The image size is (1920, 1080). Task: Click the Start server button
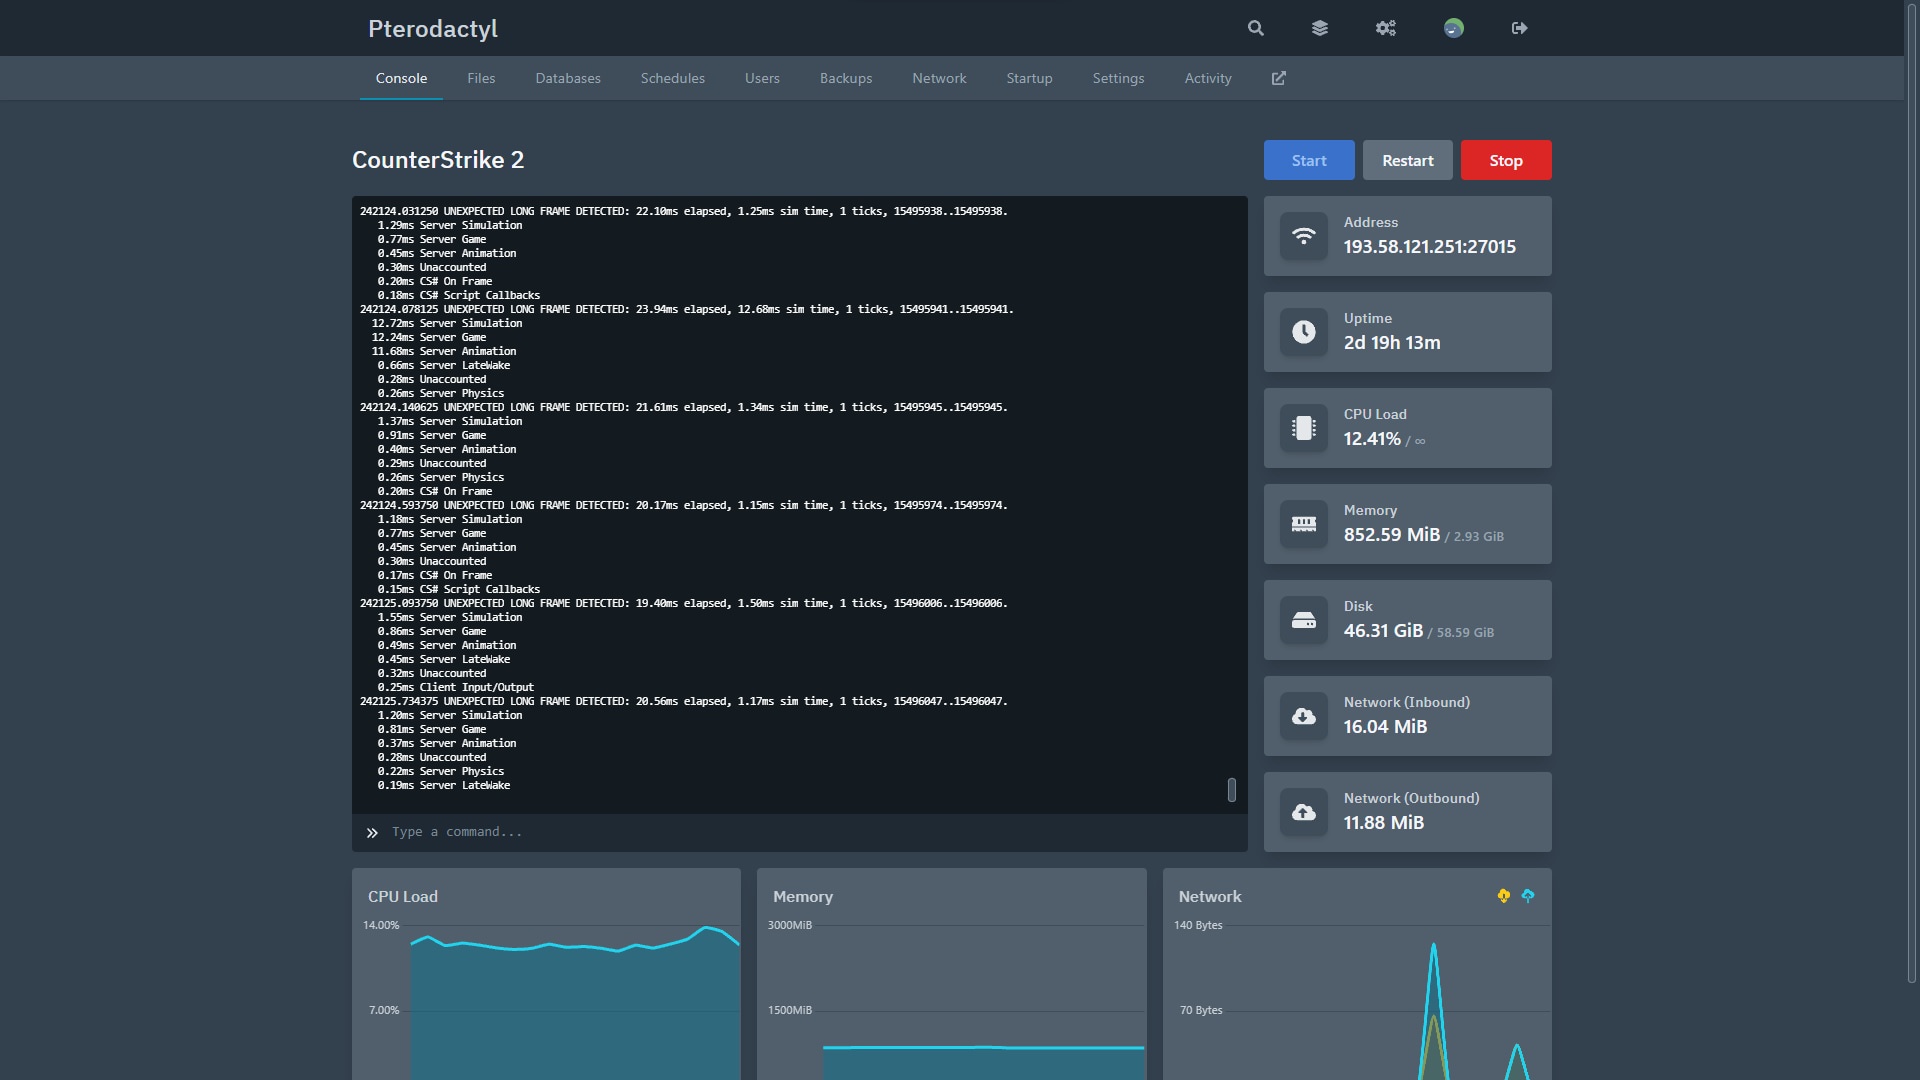(1309, 160)
